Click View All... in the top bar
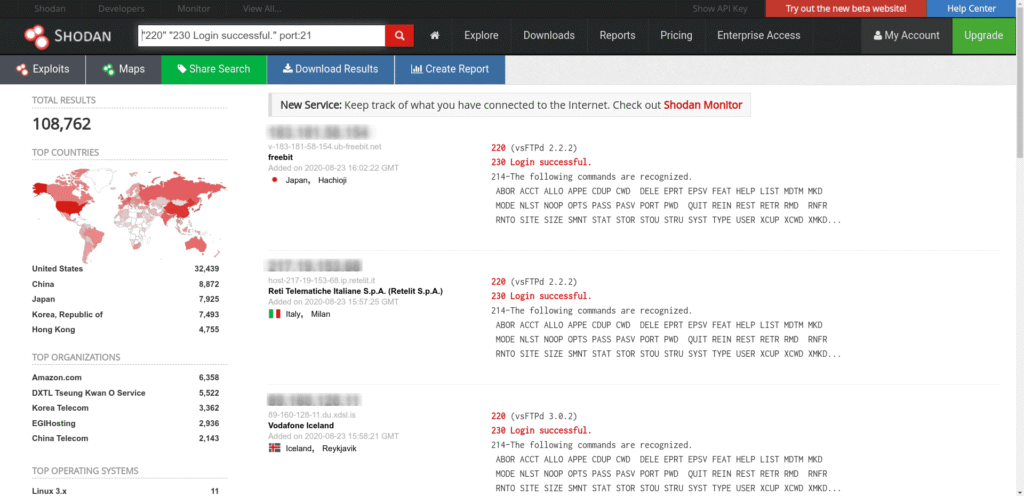Screen dimensions: 1024x496 point(262,9)
